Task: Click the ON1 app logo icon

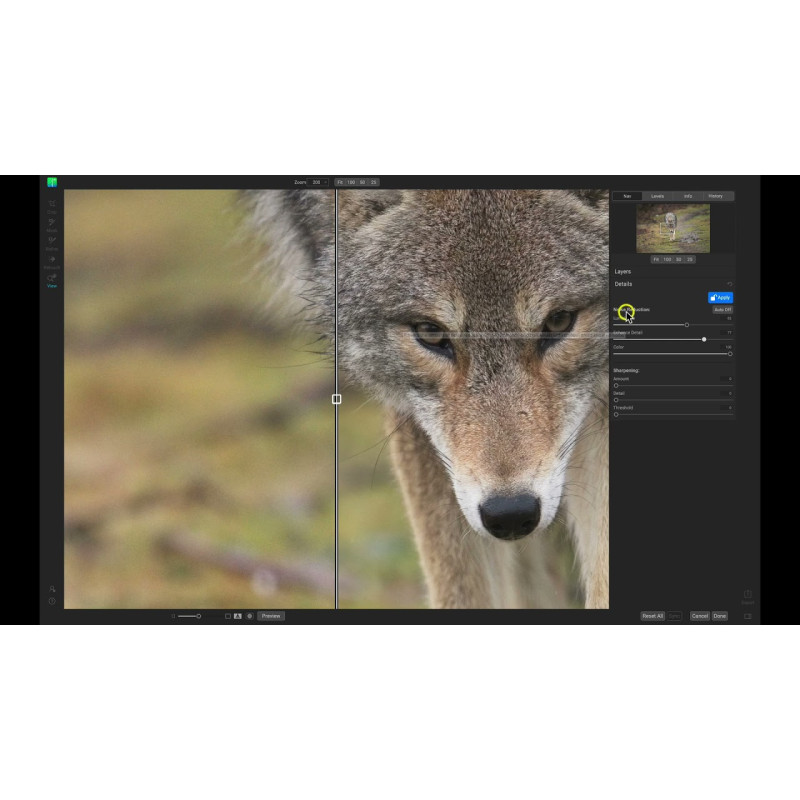Action: (52, 182)
